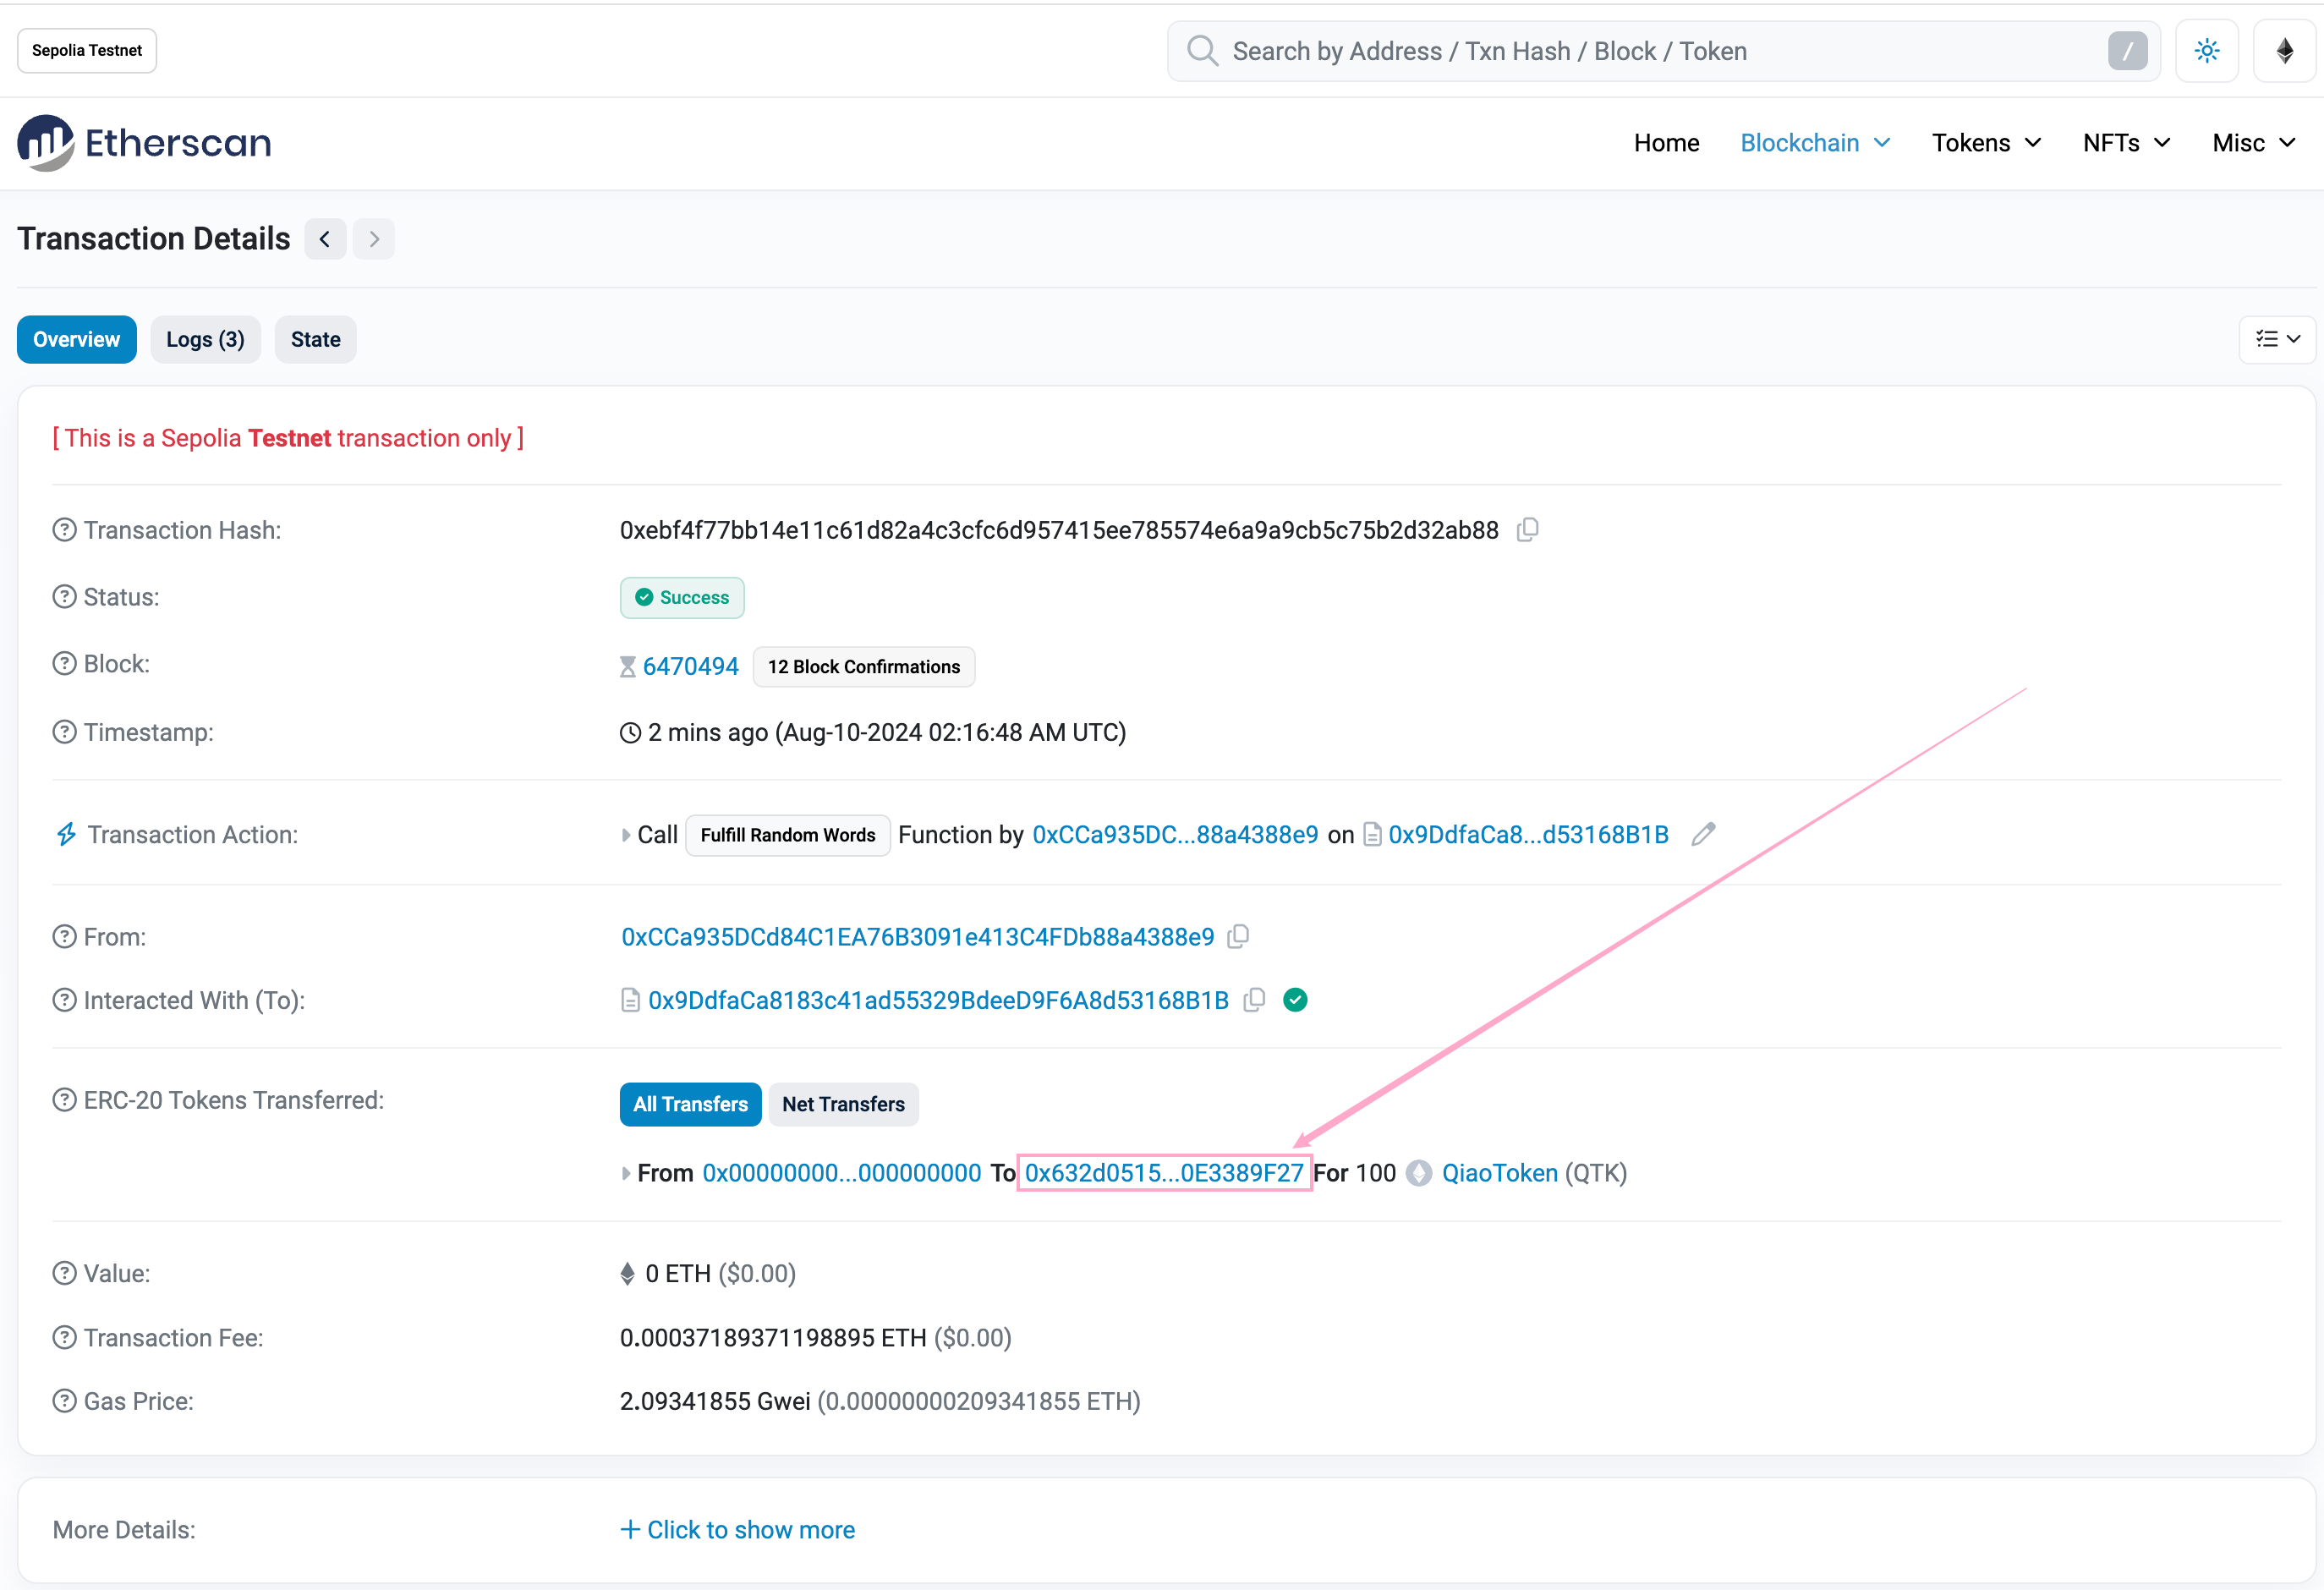Switch to the Overview tab
The height and width of the screenshot is (1590, 2324).
(77, 340)
